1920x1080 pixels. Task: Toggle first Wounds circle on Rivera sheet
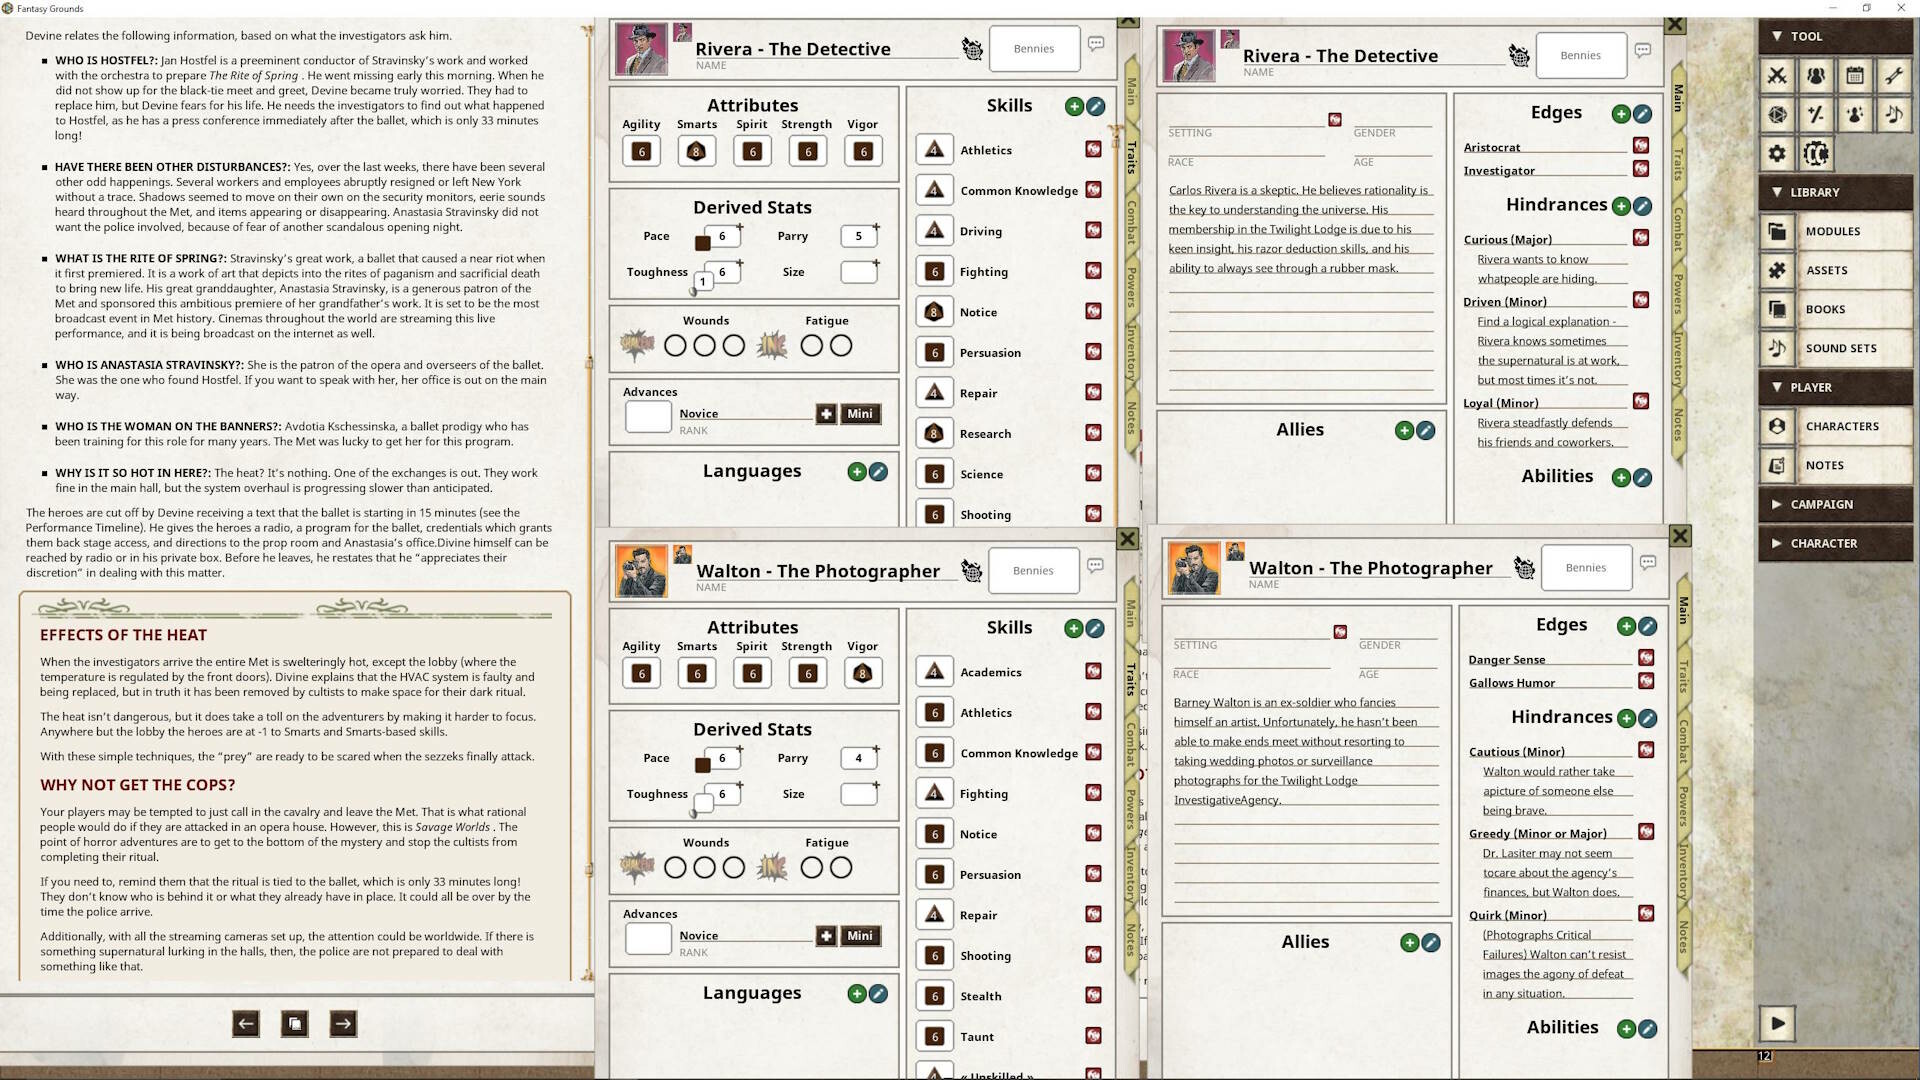675,346
